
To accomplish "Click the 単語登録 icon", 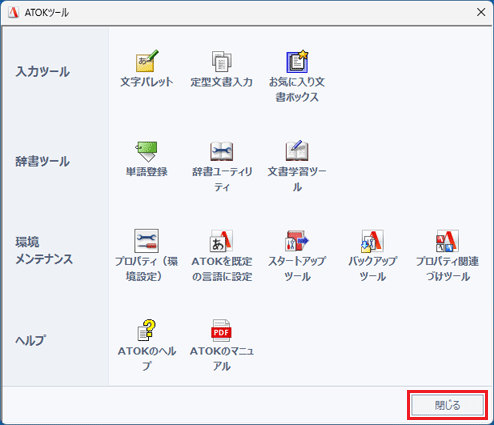I will pyautogui.click(x=146, y=151).
